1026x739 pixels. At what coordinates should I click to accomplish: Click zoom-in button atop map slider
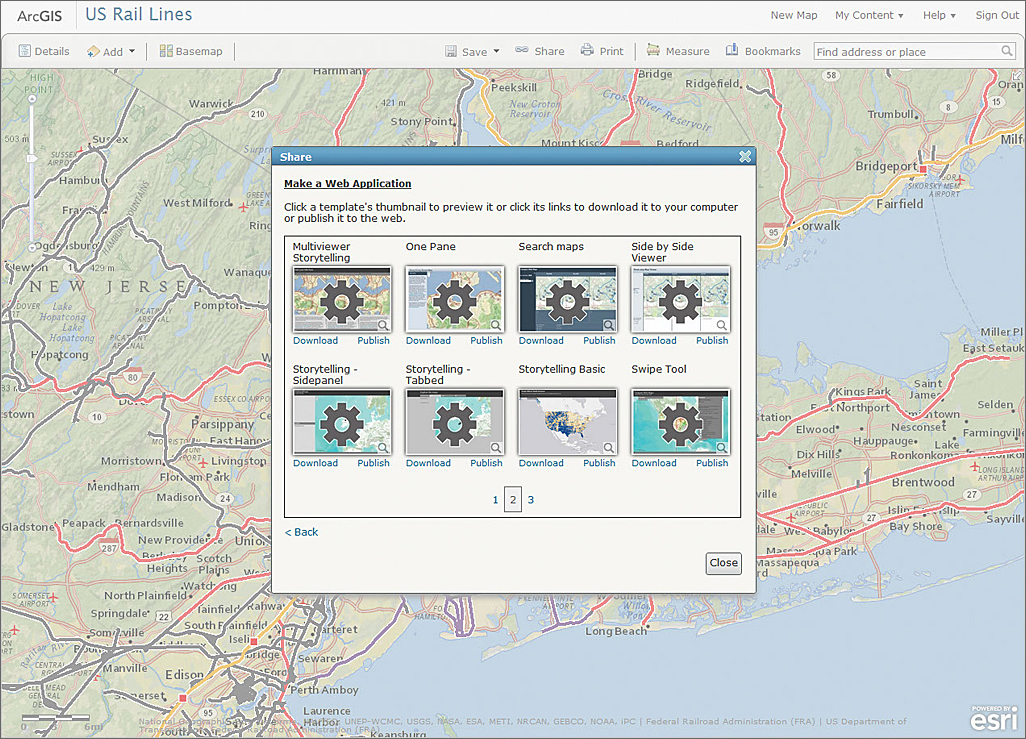tap(32, 99)
